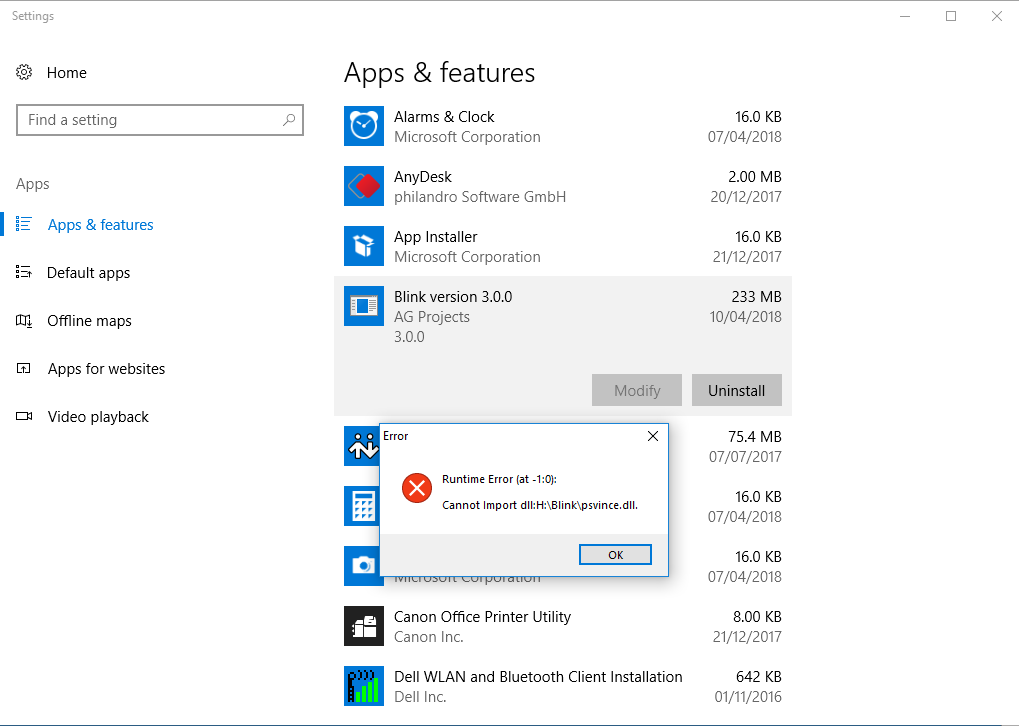
Task: Open Video playback settings
Action: (x=98, y=417)
